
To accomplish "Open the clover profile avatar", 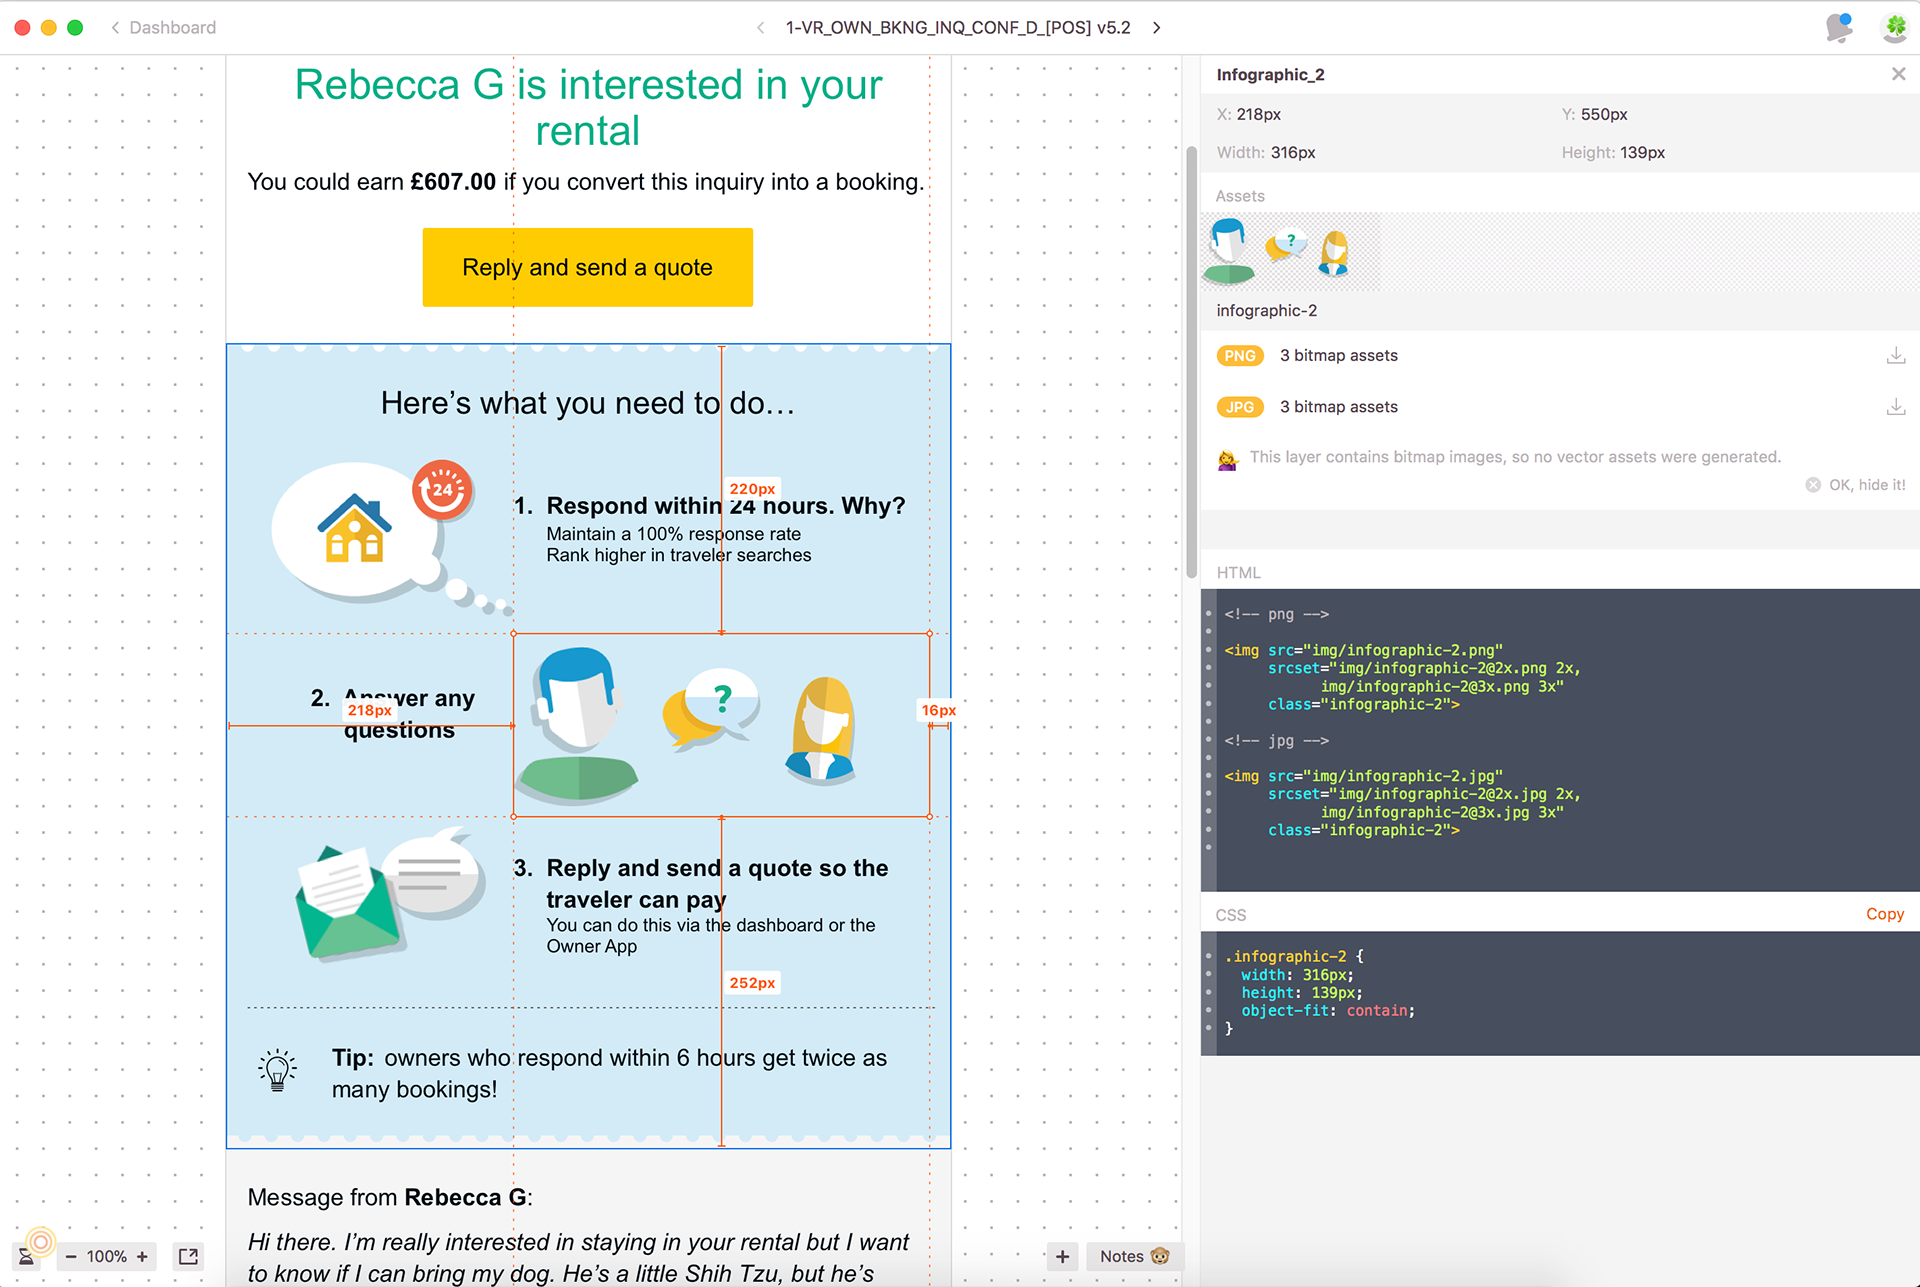I will (1894, 28).
